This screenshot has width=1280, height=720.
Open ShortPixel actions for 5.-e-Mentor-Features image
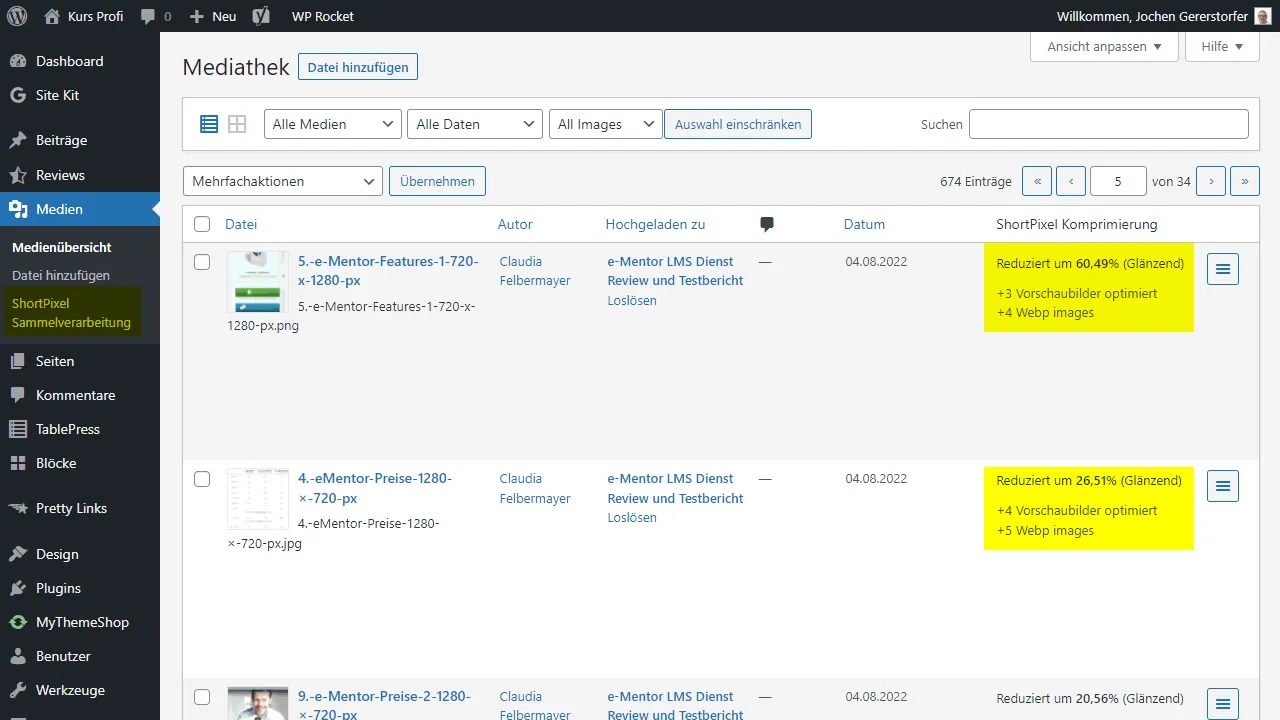pyautogui.click(x=1223, y=269)
